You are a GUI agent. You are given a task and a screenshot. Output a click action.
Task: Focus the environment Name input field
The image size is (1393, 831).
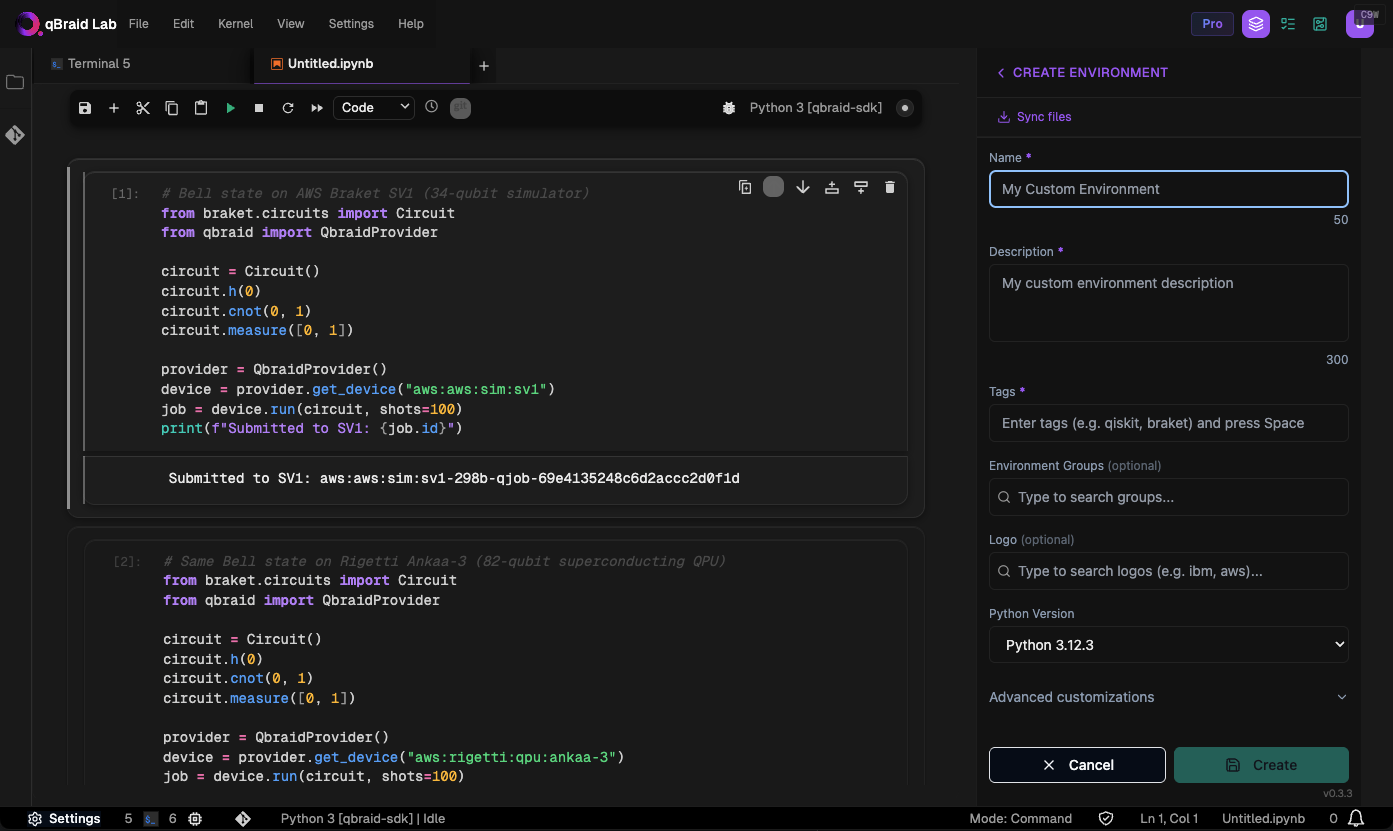(x=1169, y=189)
